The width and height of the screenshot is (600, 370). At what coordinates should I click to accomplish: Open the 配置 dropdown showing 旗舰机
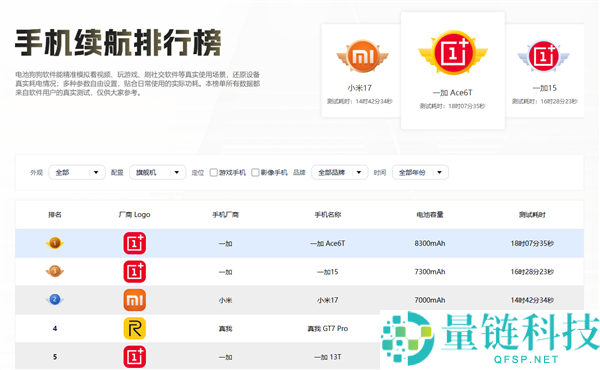point(158,173)
